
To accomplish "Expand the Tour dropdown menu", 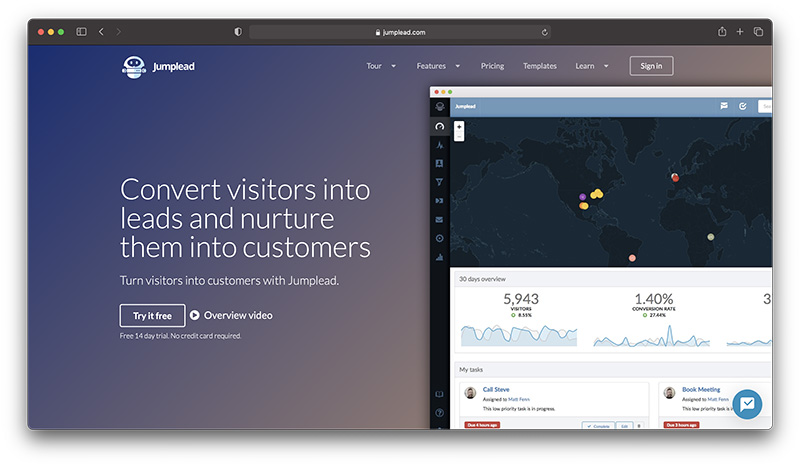I will point(381,66).
